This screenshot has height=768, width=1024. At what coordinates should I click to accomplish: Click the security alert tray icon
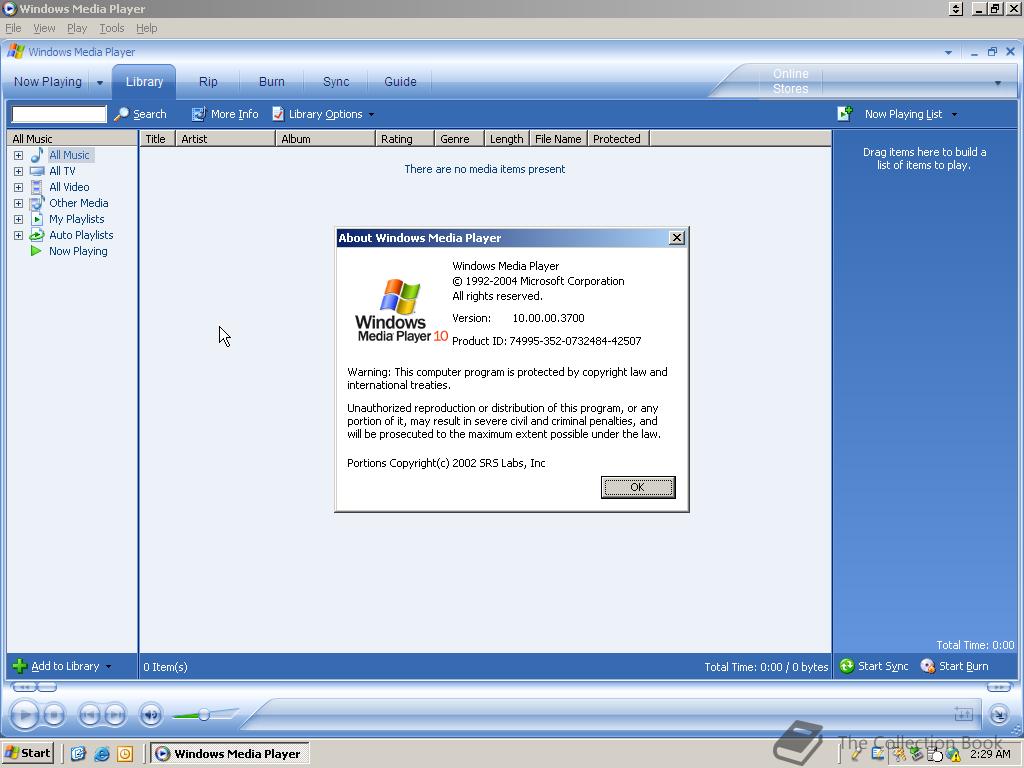(x=954, y=755)
